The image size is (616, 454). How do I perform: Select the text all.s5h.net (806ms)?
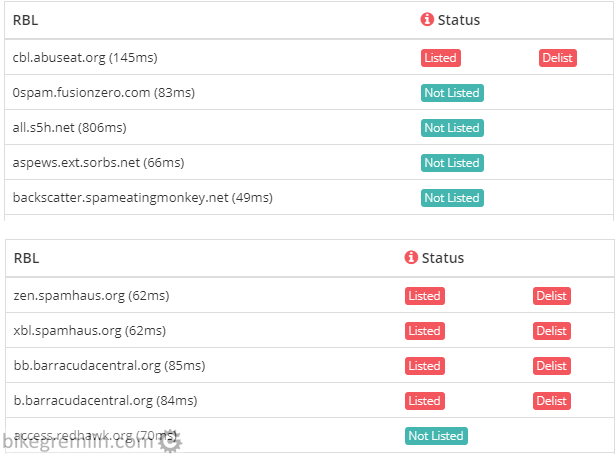pyautogui.click(x=70, y=128)
